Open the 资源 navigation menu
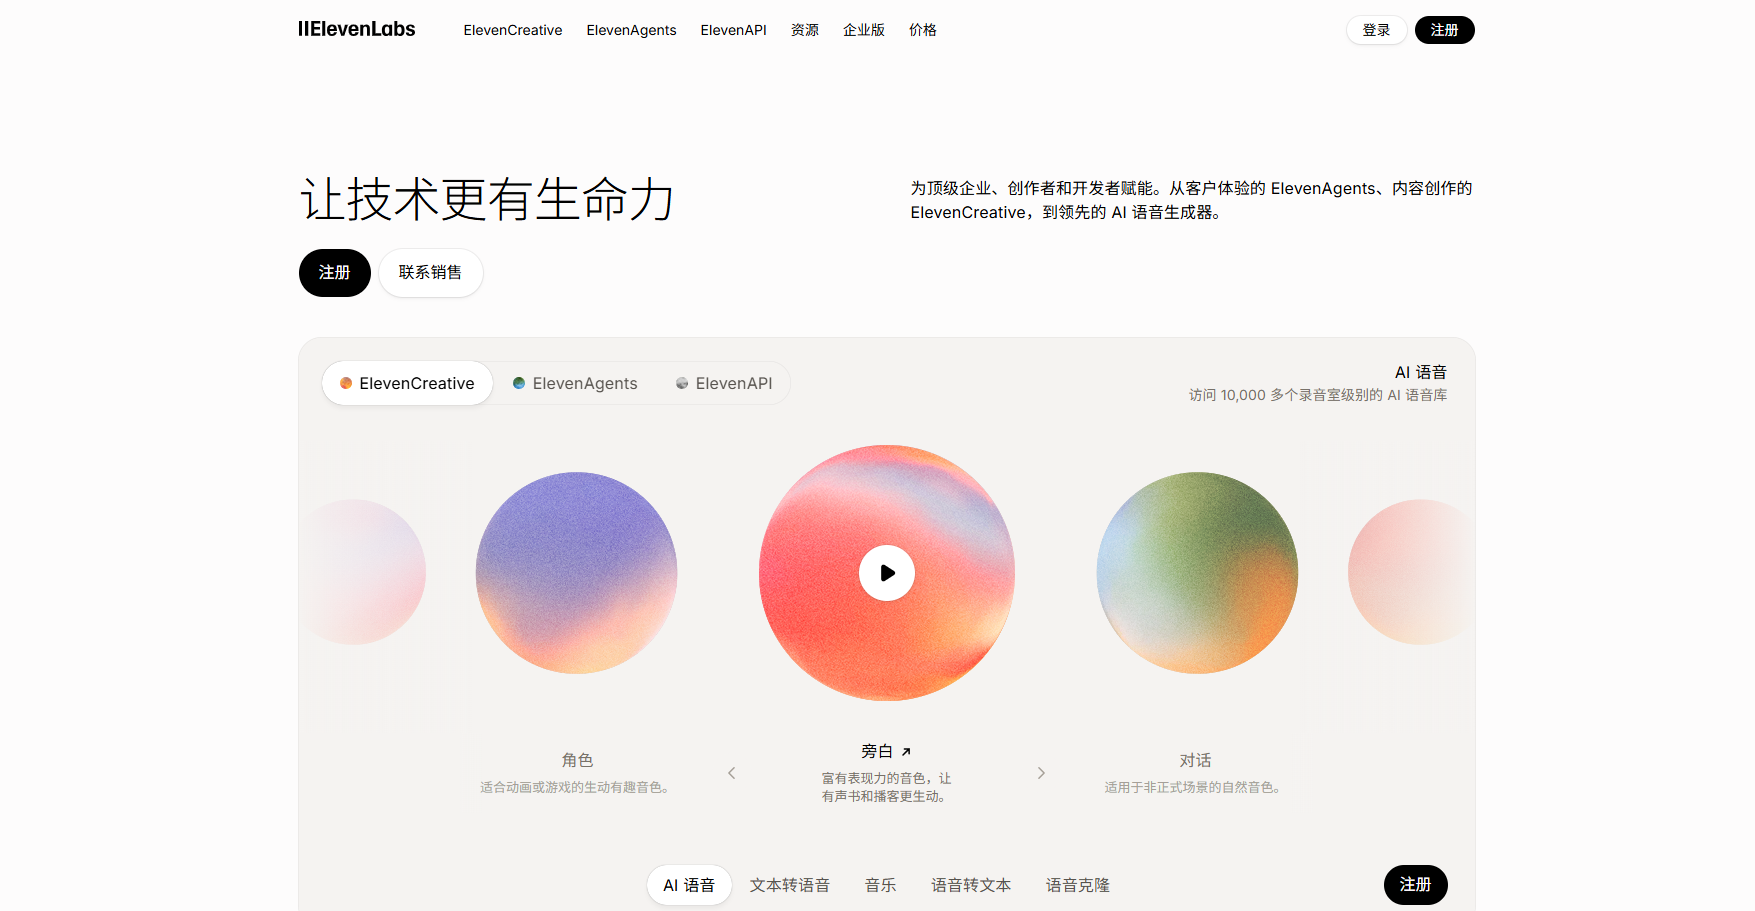Image resolution: width=1755 pixels, height=911 pixels. click(805, 30)
